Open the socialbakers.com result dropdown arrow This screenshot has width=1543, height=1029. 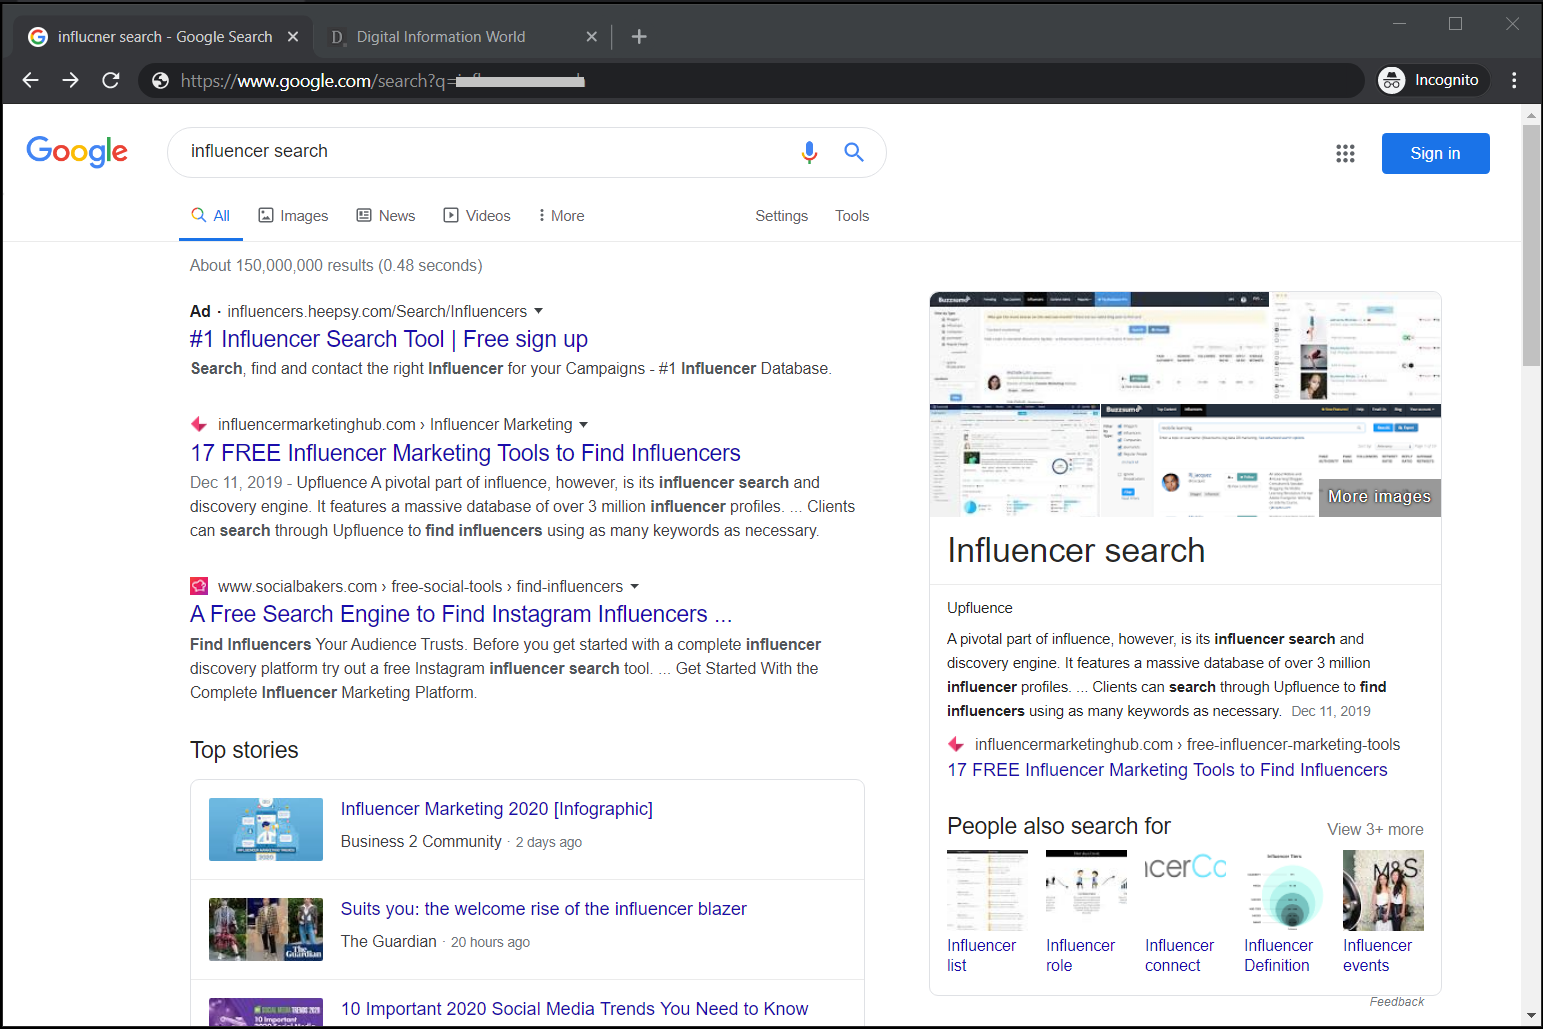click(x=637, y=586)
